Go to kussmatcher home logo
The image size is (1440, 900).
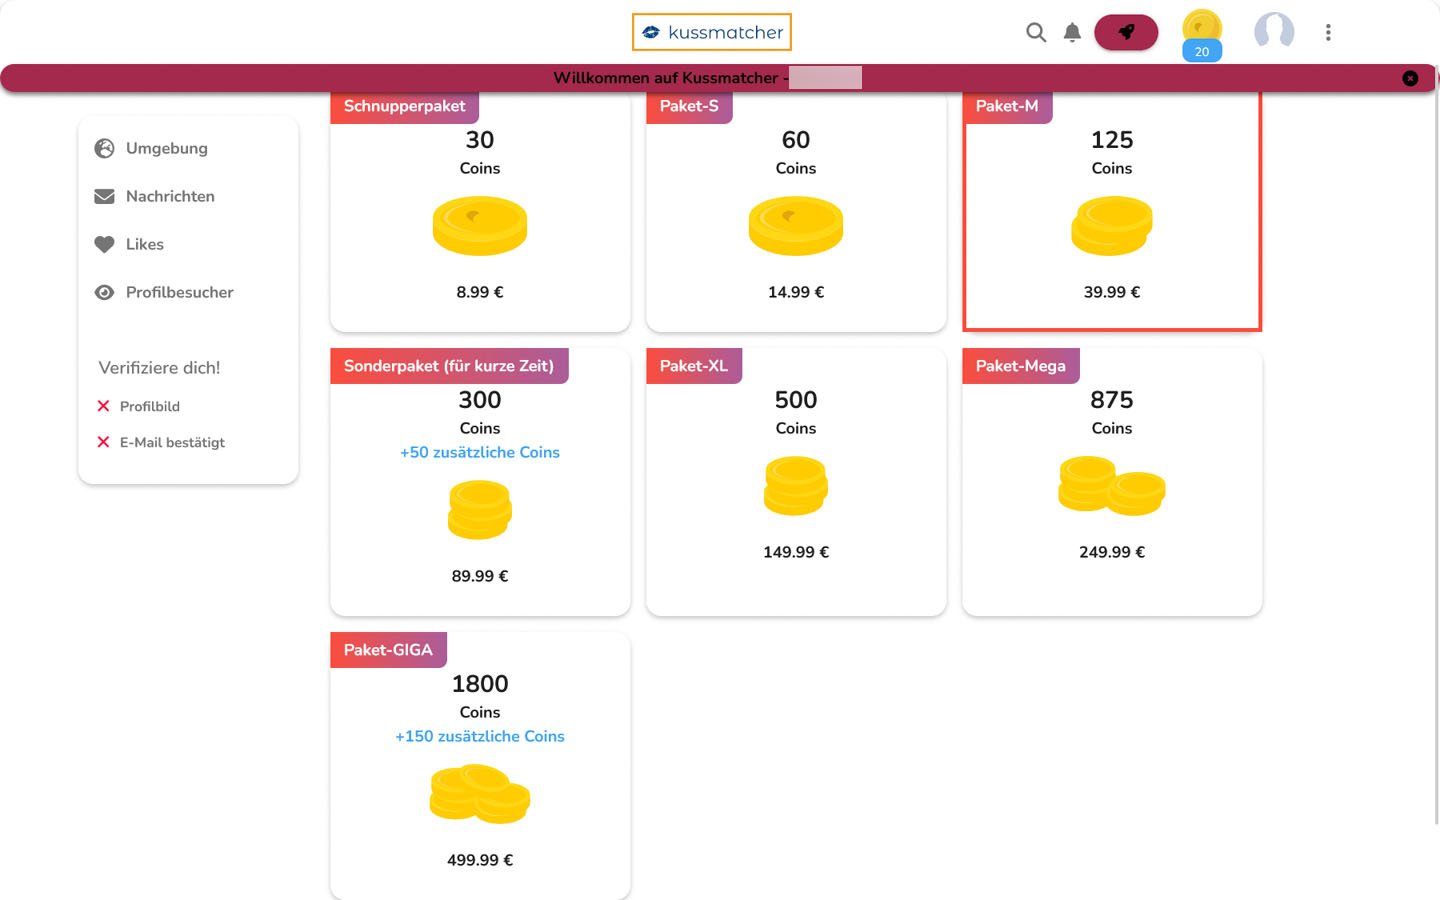pos(712,32)
